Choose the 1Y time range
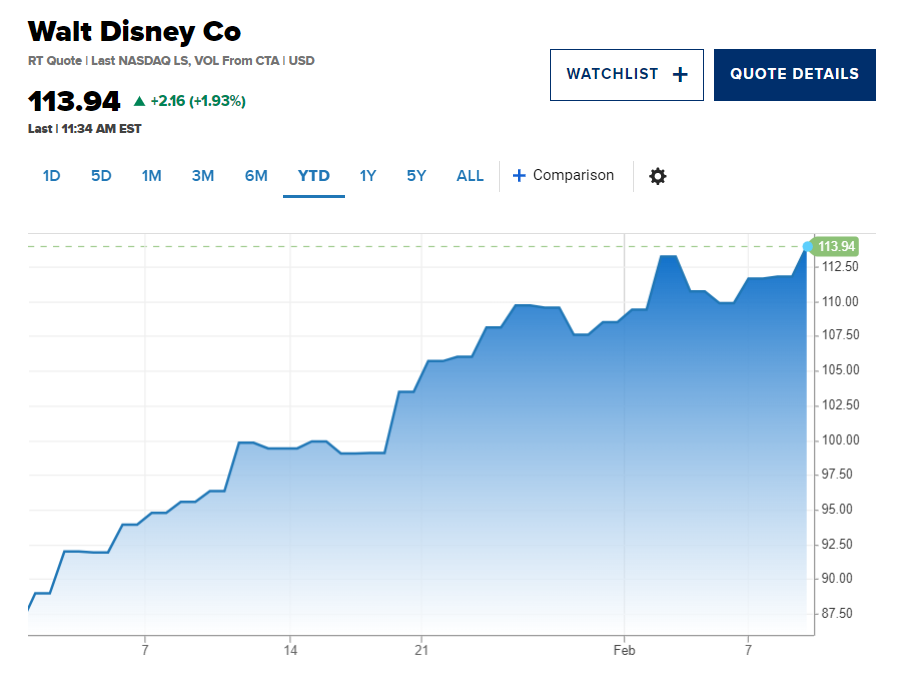The height and width of the screenshot is (681, 904). click(368, 176)
